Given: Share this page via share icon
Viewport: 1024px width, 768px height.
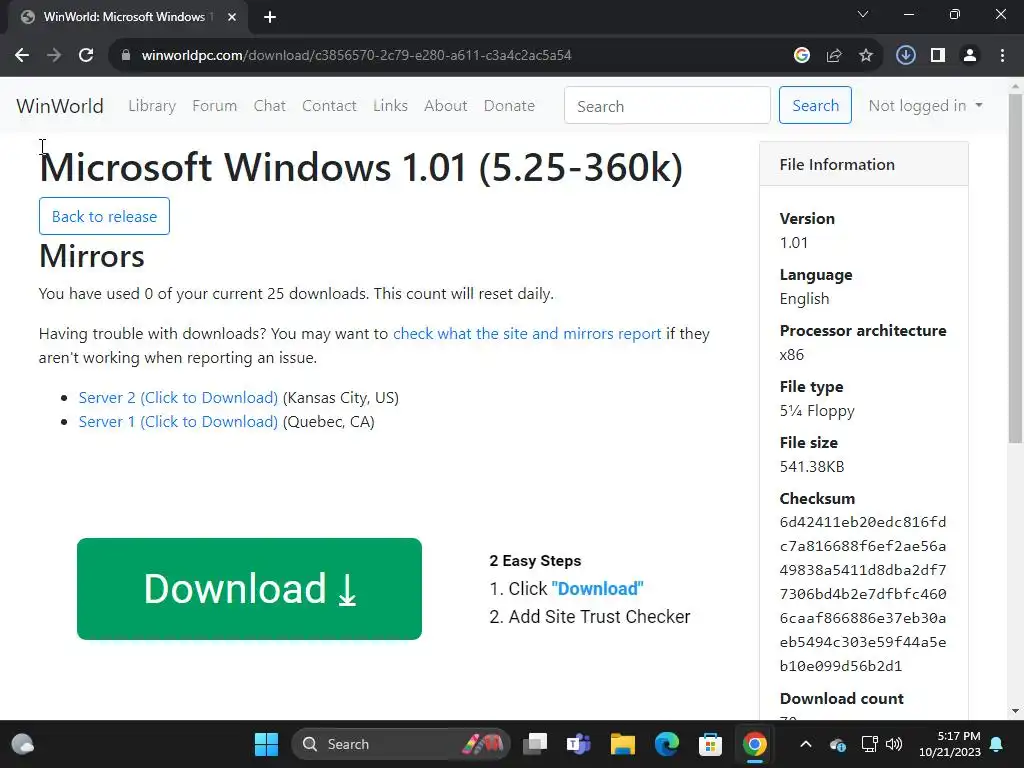Looking at the screenshot, I should pos(834,56).
